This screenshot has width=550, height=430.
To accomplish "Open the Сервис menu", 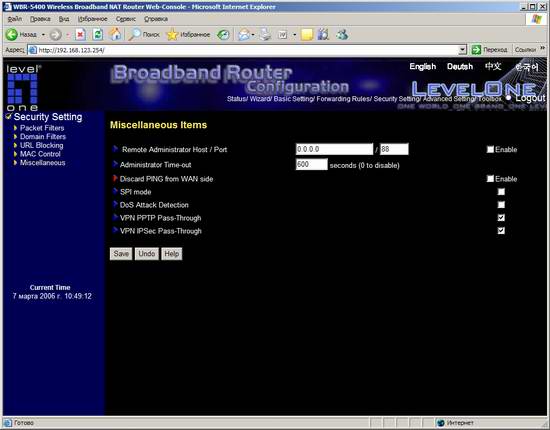I will (x=126, y=19).
